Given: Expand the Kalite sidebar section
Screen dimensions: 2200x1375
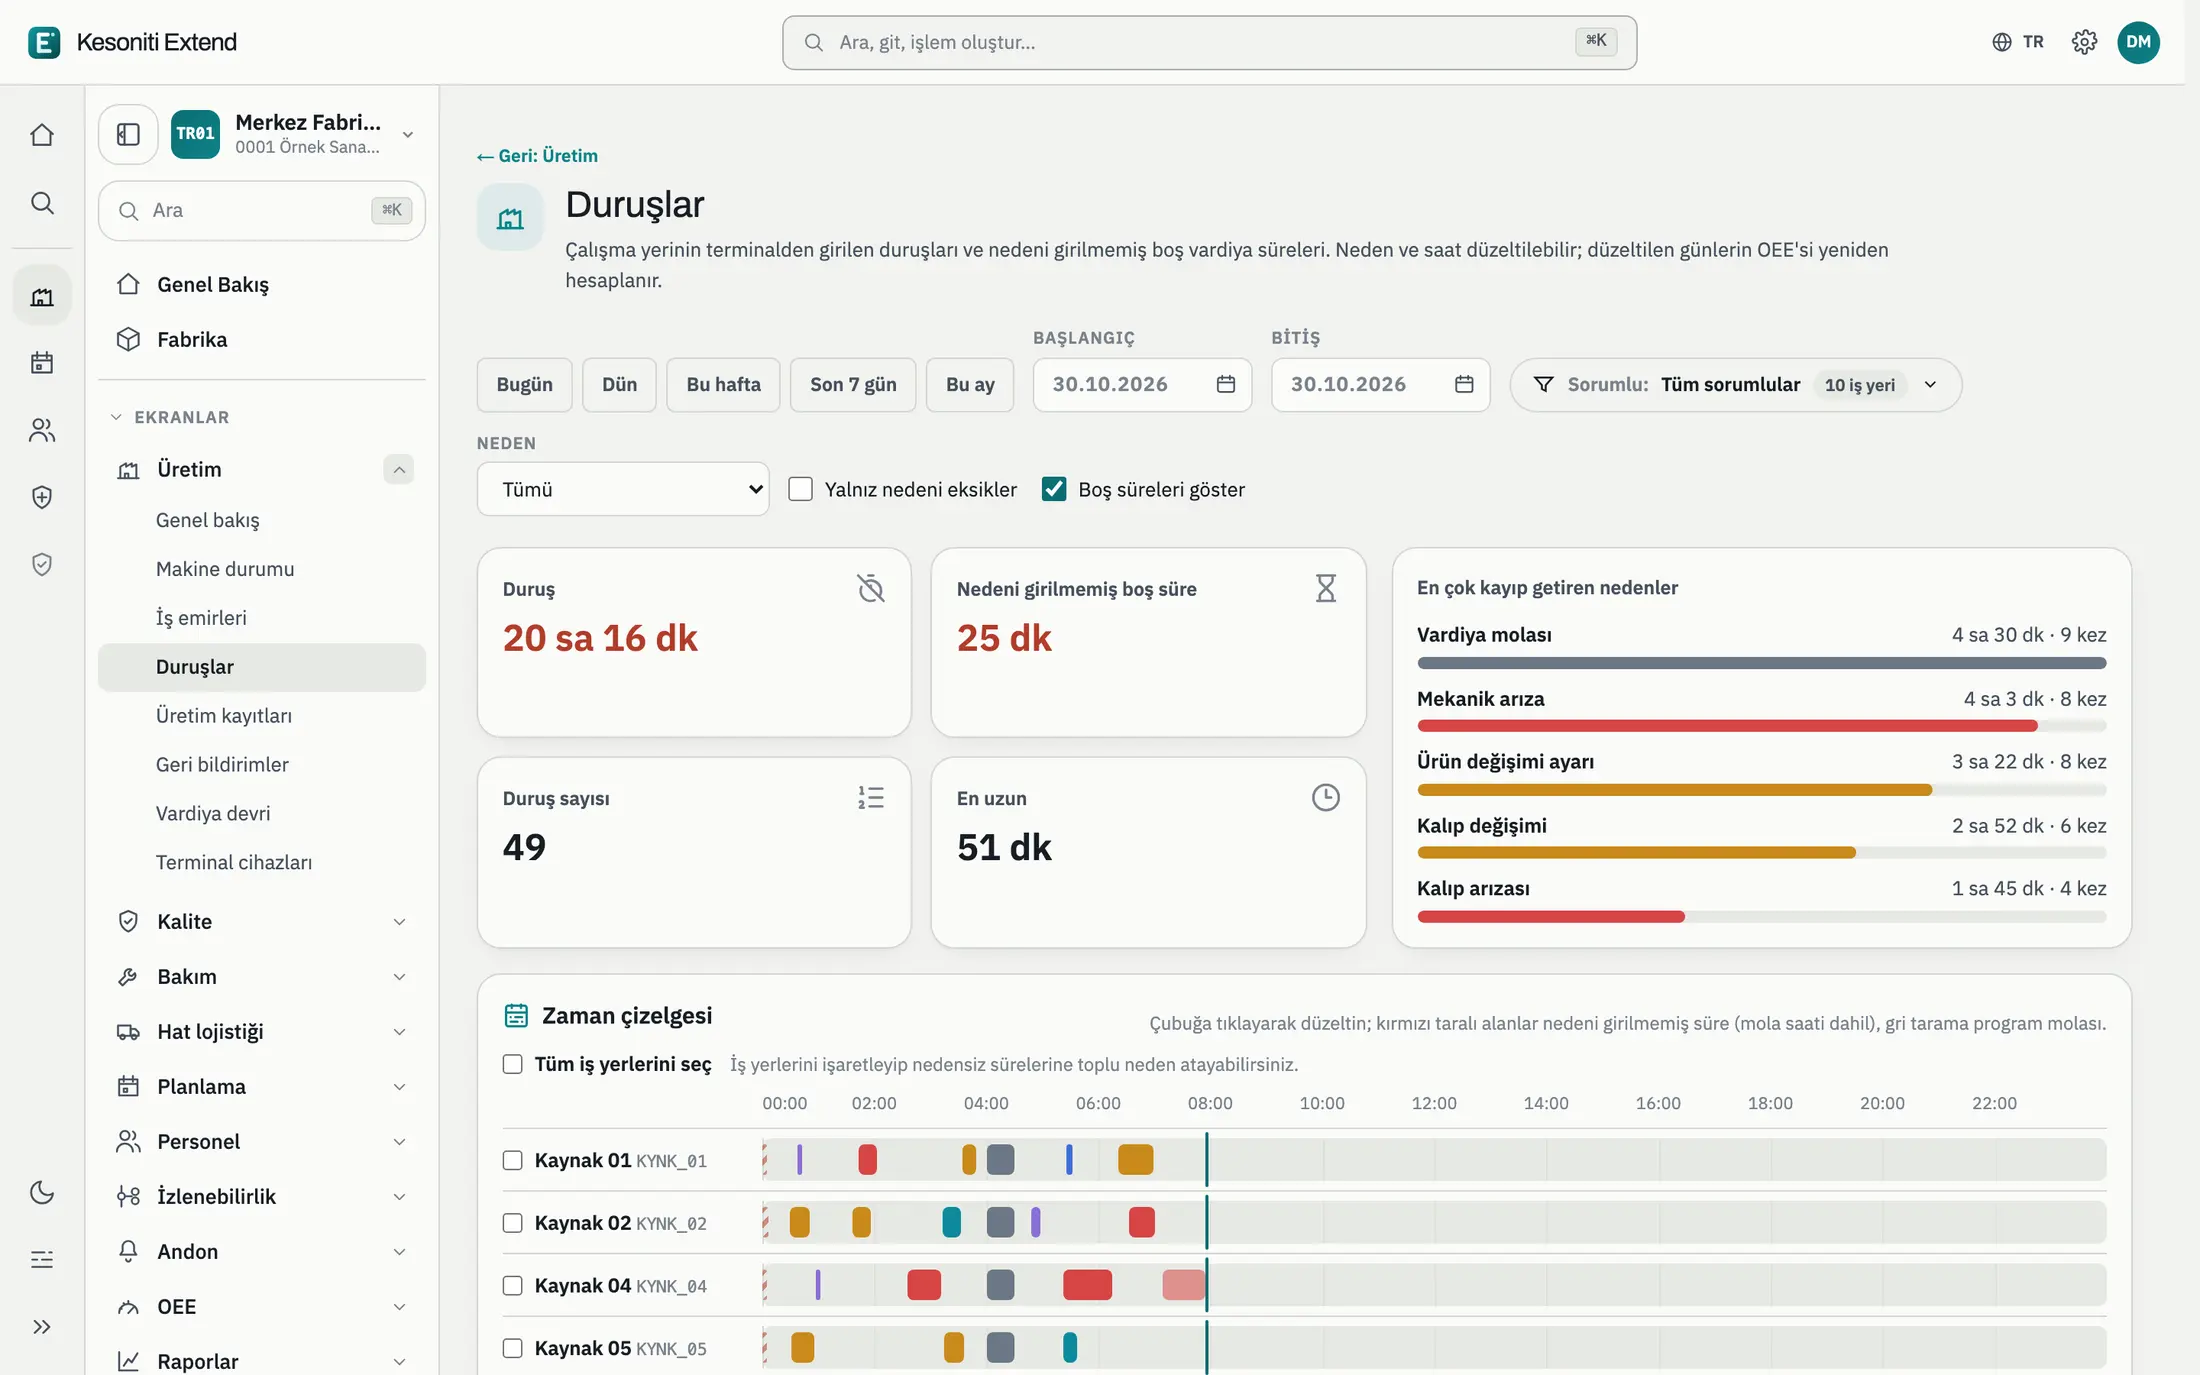Looking at the screenshot, I should coord(262,921).
